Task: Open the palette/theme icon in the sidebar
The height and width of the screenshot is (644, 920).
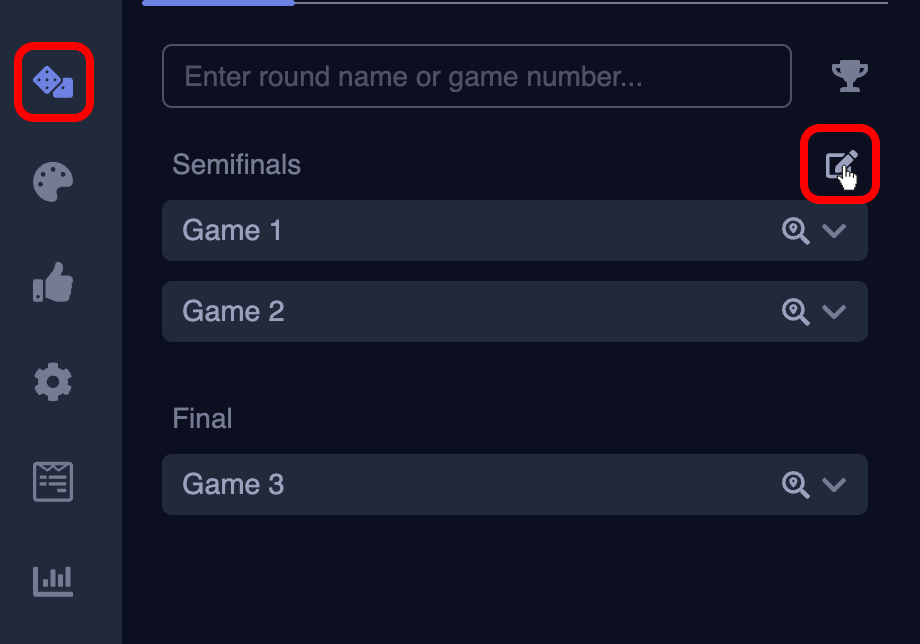Action: coord(52,182)
